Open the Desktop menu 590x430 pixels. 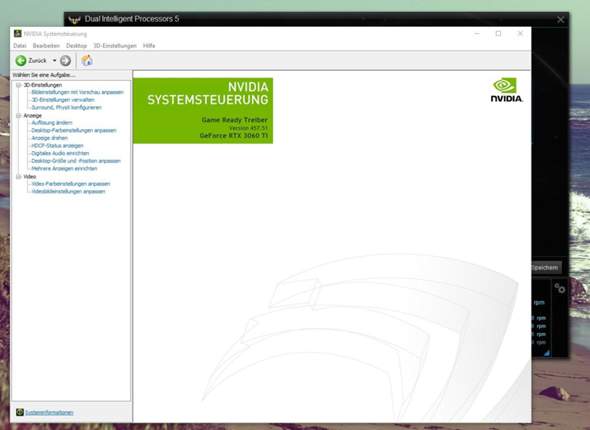pos(76,46)
